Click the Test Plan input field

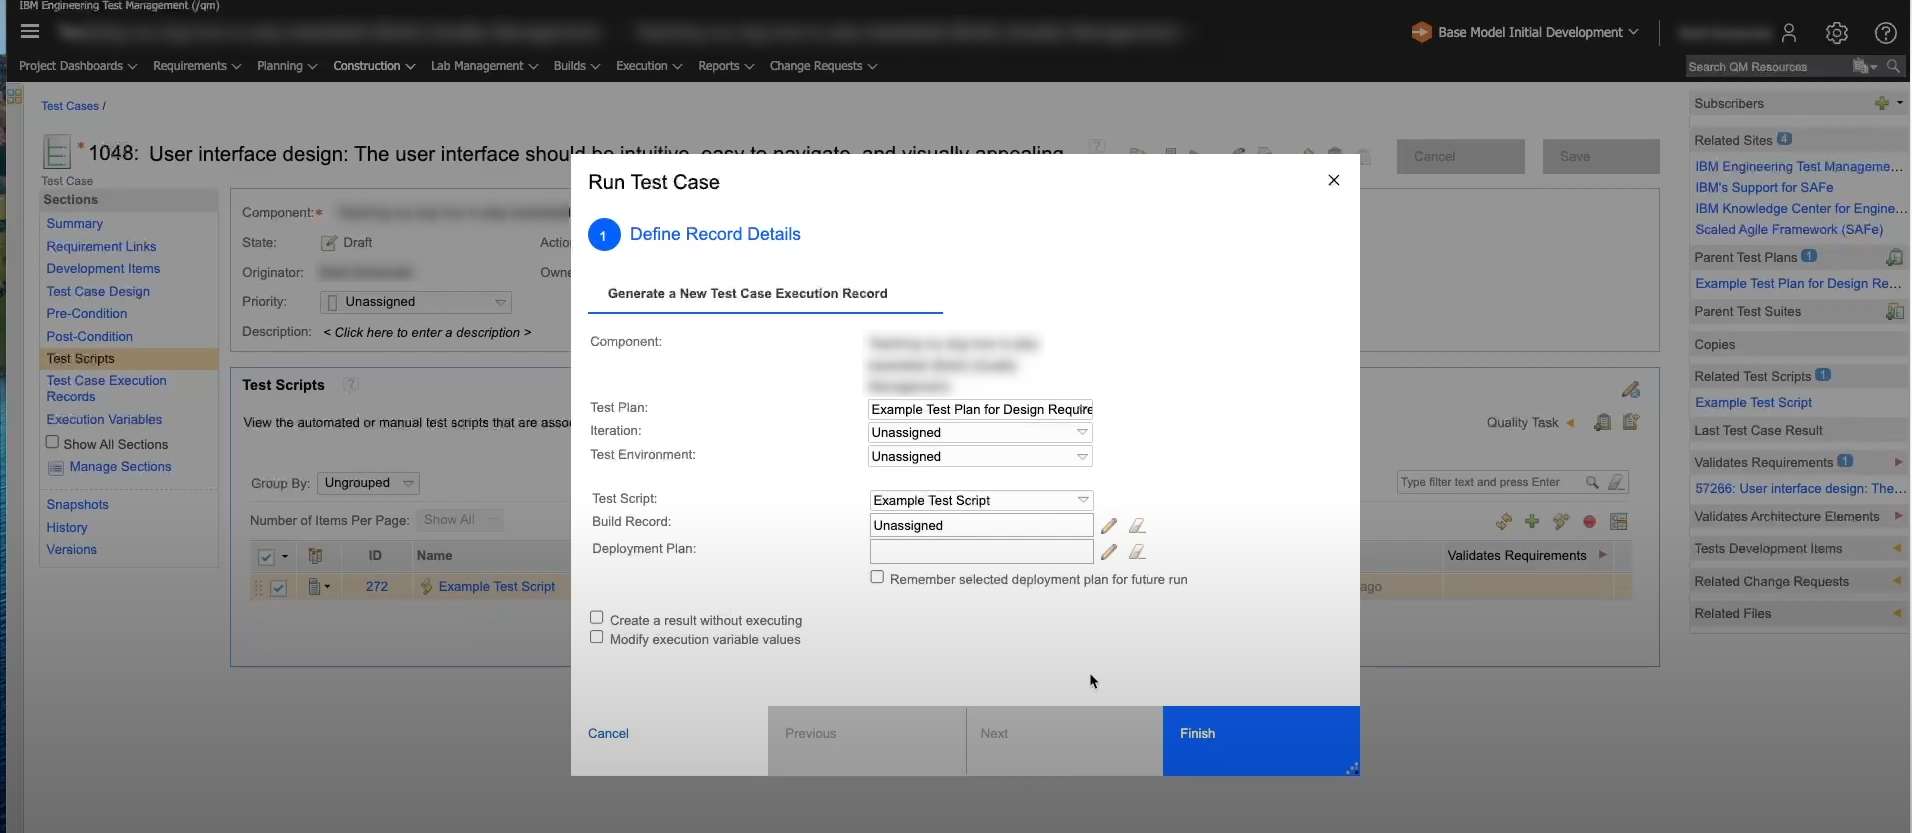[980, 409]
